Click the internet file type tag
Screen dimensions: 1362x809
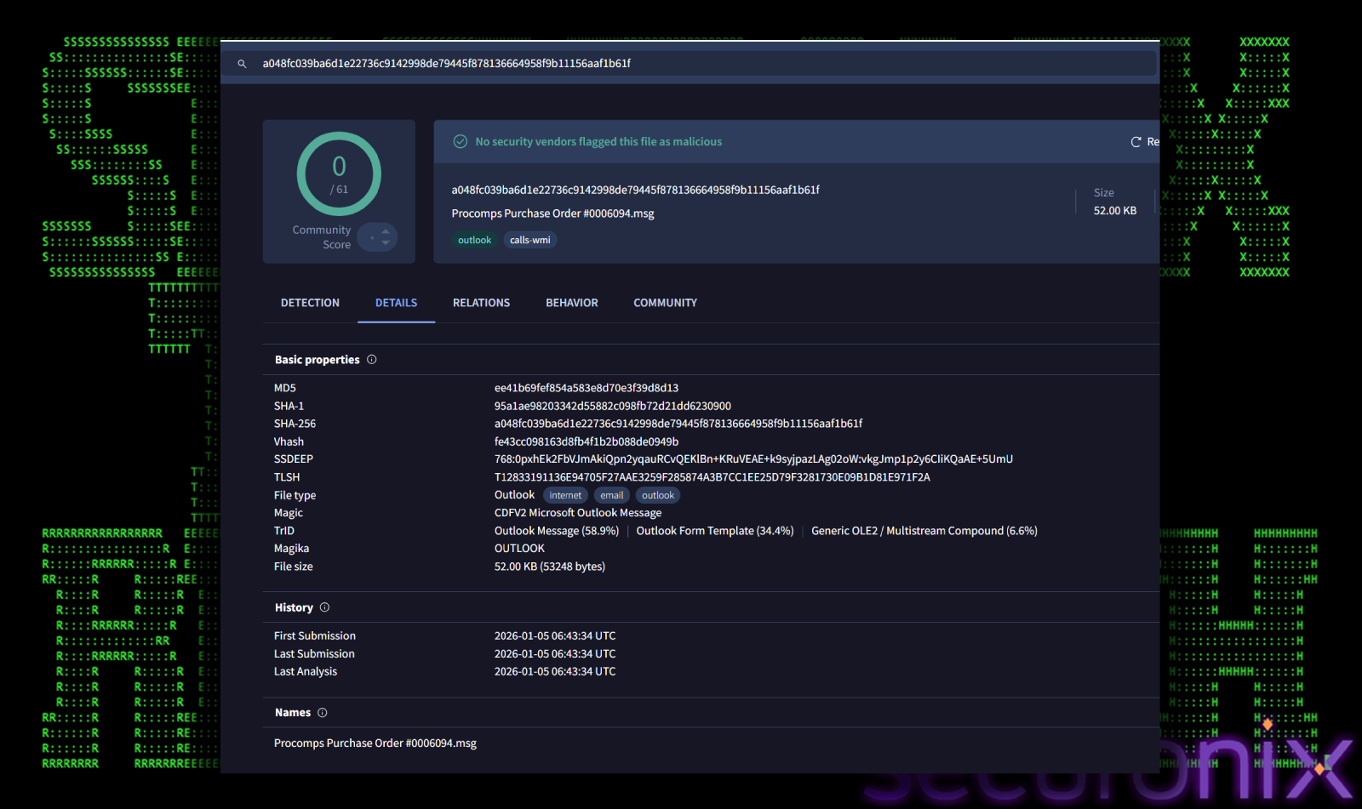click(x=565, y=495)
